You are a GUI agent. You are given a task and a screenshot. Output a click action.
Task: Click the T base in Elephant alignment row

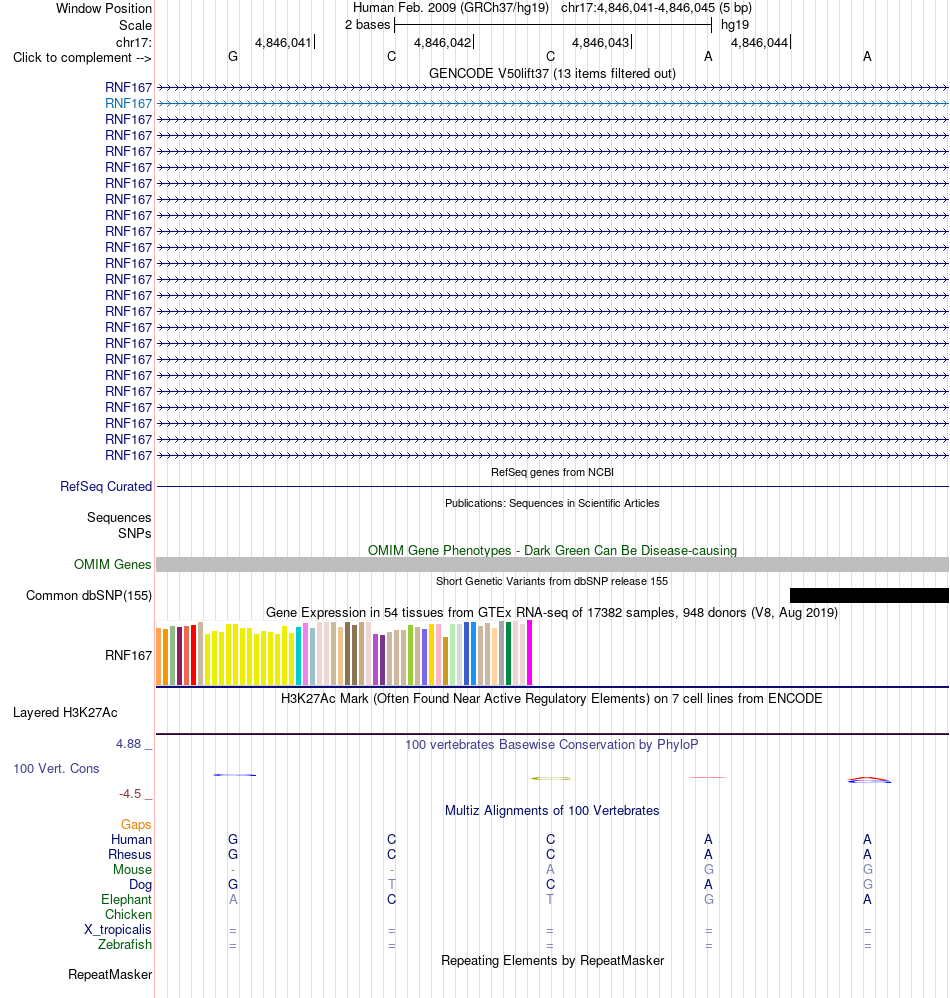[550, 899]
